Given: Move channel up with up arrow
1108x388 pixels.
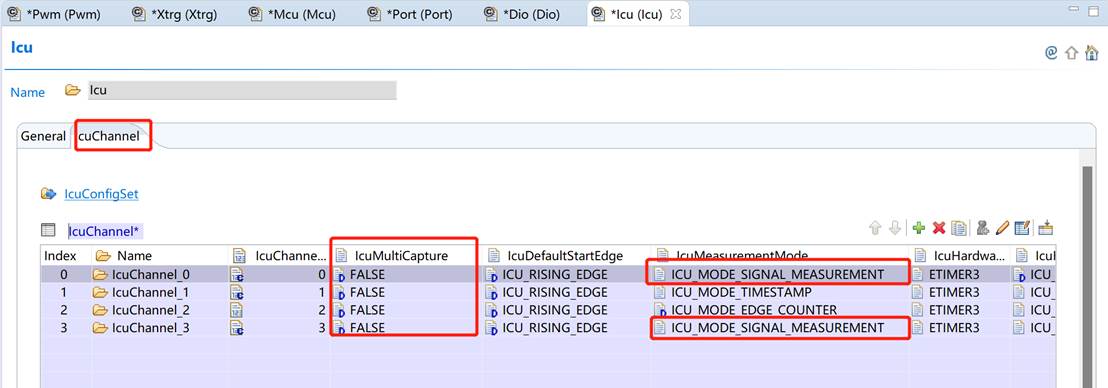Looking at the screenshot, I should [875, 228].
